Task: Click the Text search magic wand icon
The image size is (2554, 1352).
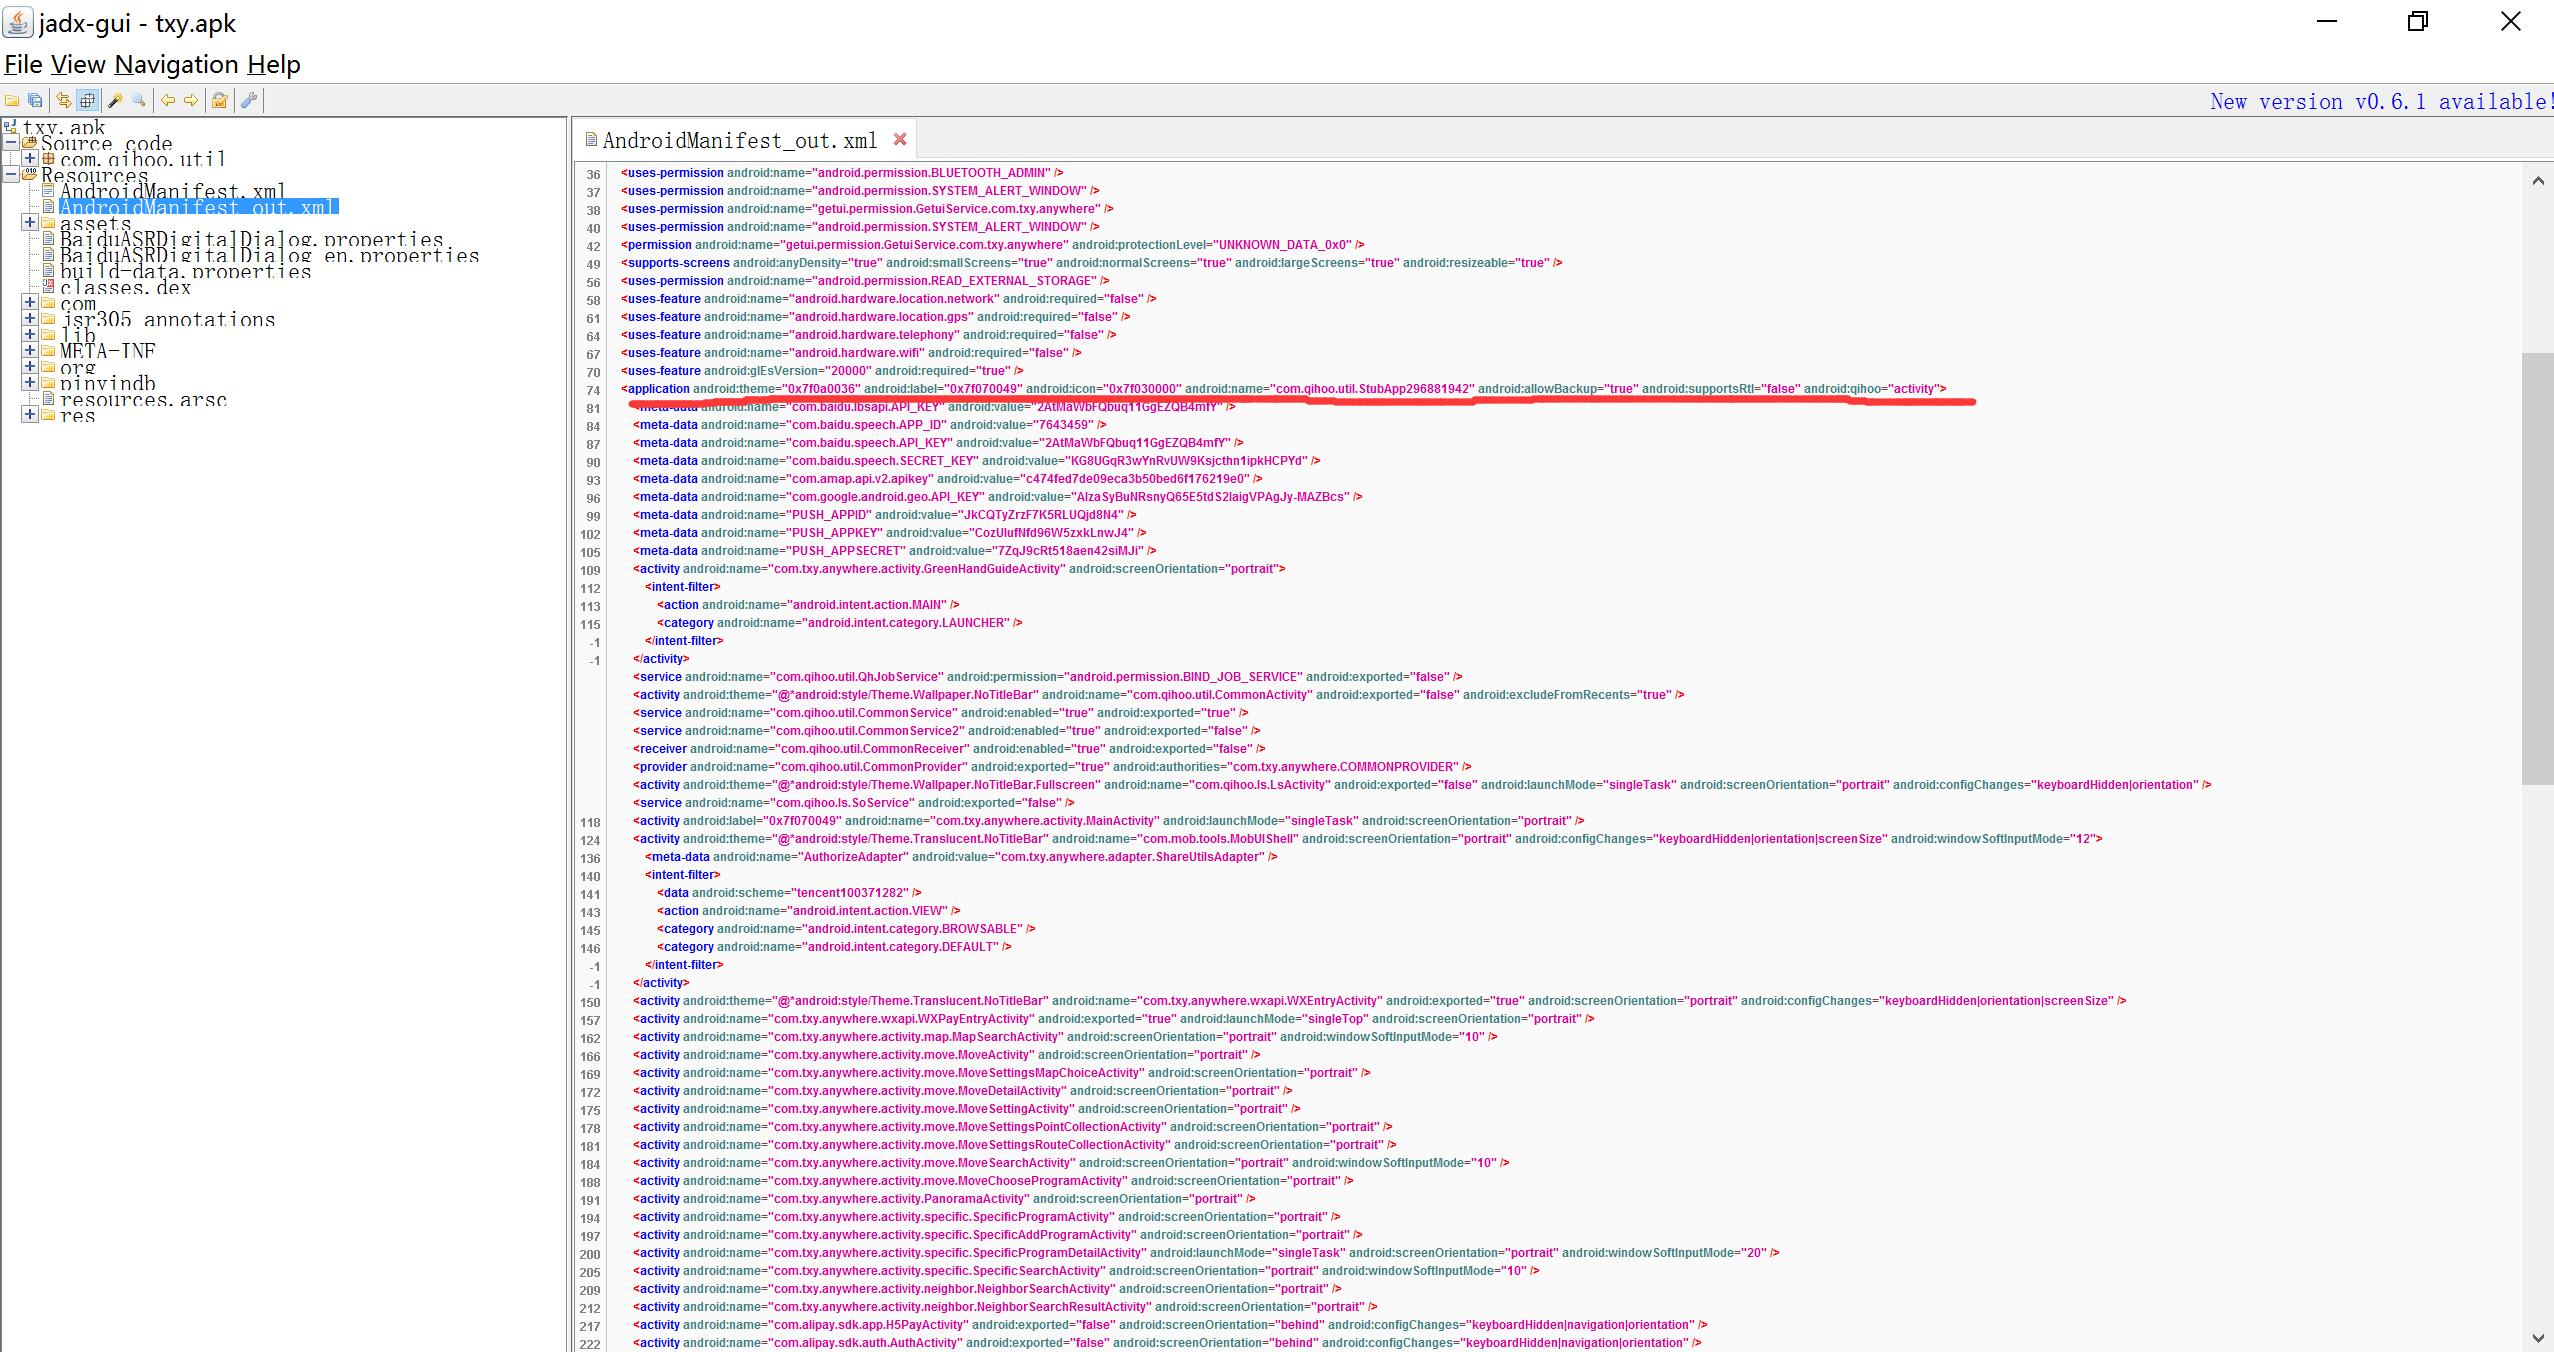Action: click(x=115, y=100)
